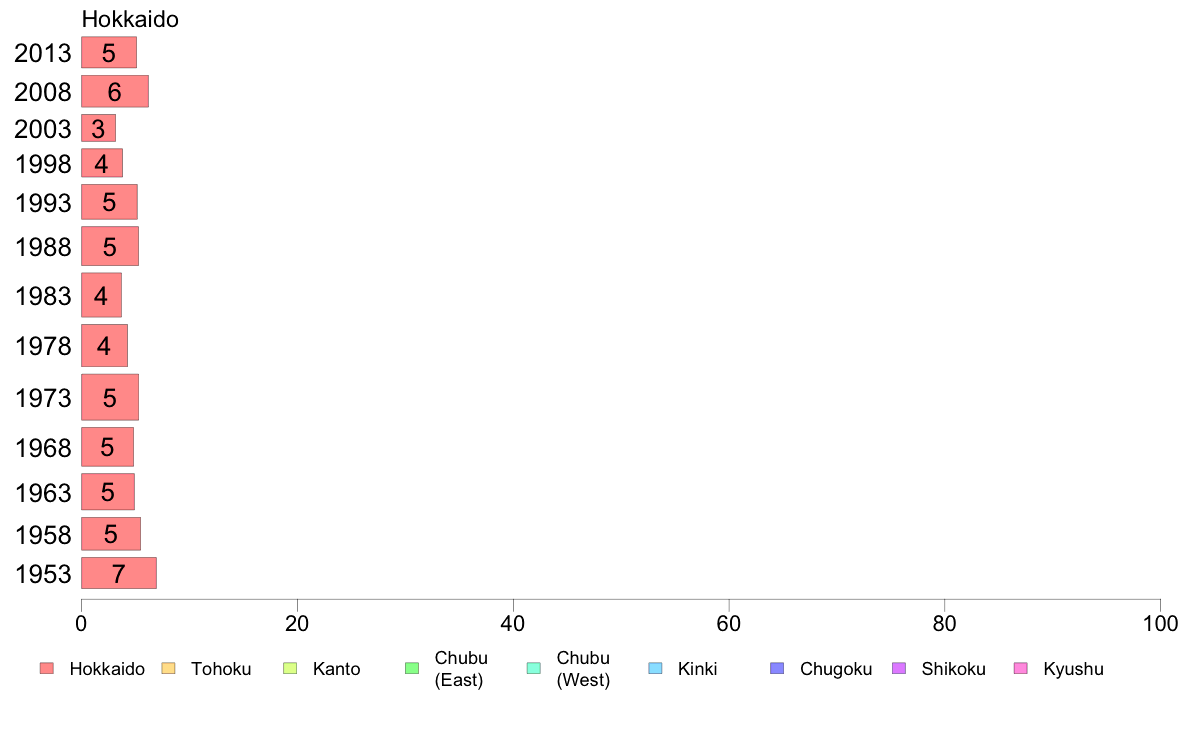This screenshot has height=736, width=1188.
Task: Select the 1973 year axis label
Action: [43, 398]
